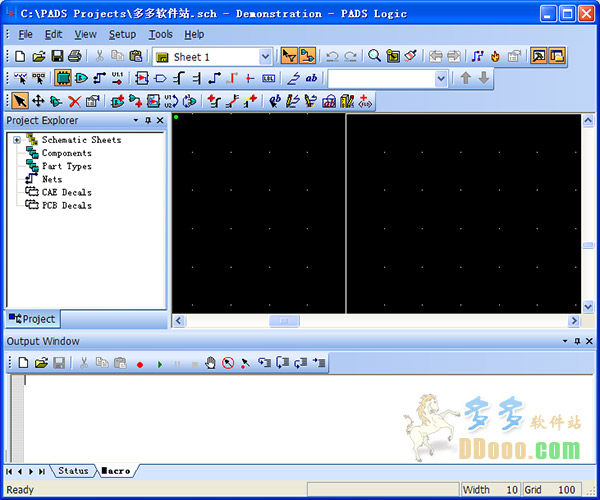Click the Sheet/board view icon
The width and height of the screenshot is (600, 500).
coord(393,57)
